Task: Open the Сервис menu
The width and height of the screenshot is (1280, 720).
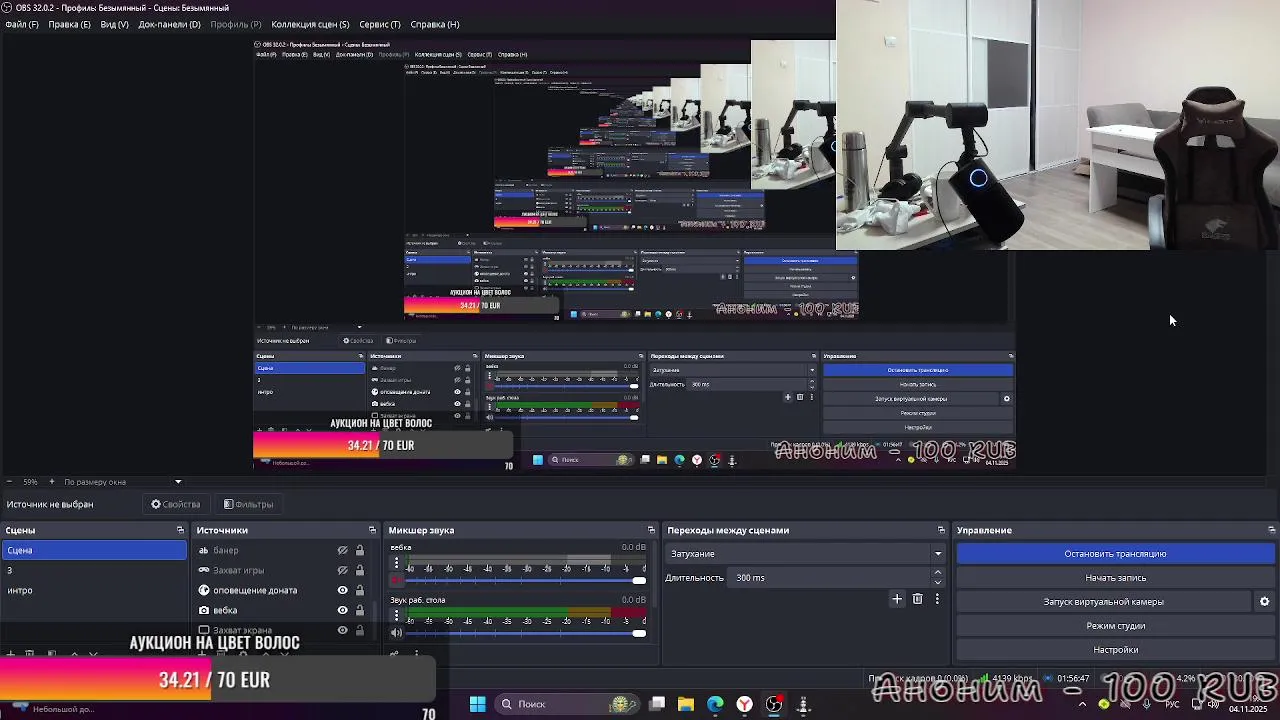Action: click(380, 24)
